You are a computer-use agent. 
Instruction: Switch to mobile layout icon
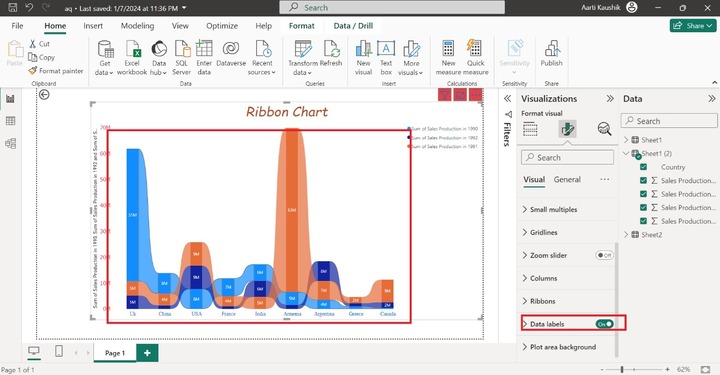click(x=59, y=351)
